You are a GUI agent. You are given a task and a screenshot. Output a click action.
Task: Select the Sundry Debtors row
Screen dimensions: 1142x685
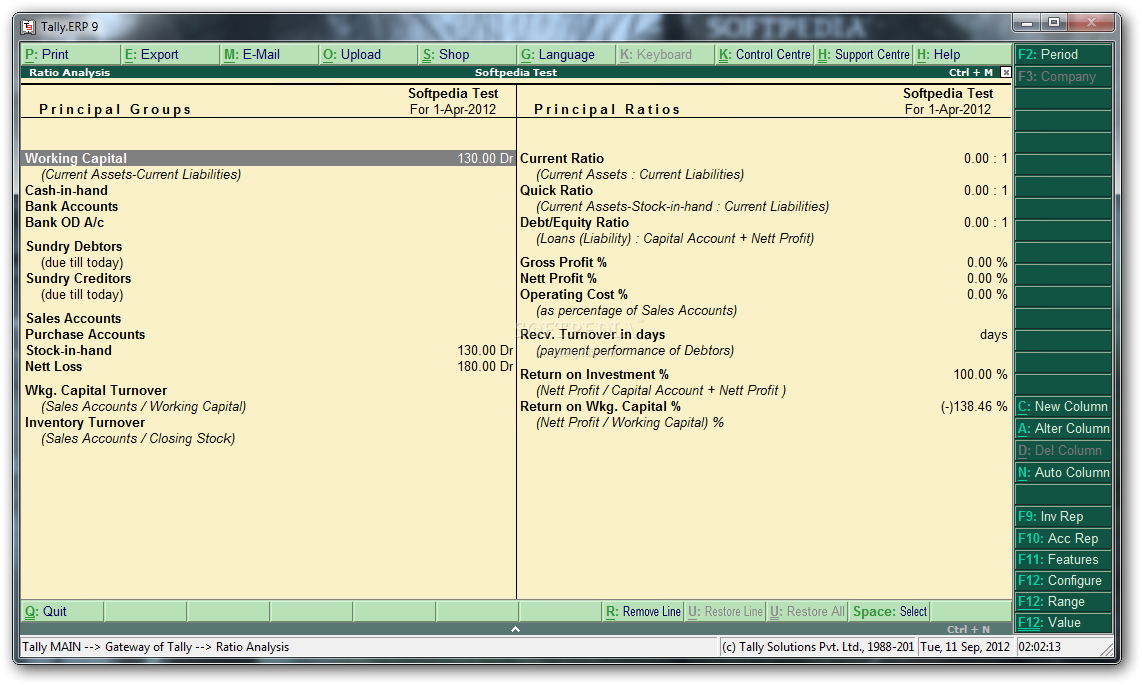coord(269,247)
